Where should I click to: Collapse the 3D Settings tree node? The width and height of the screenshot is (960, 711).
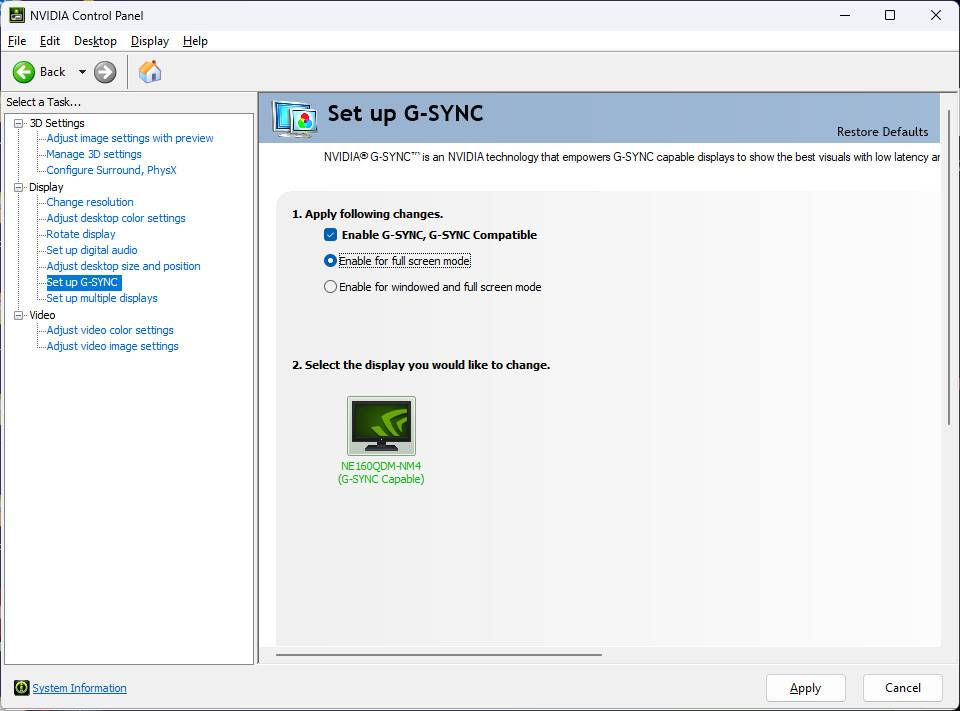[x=18, y=123]
